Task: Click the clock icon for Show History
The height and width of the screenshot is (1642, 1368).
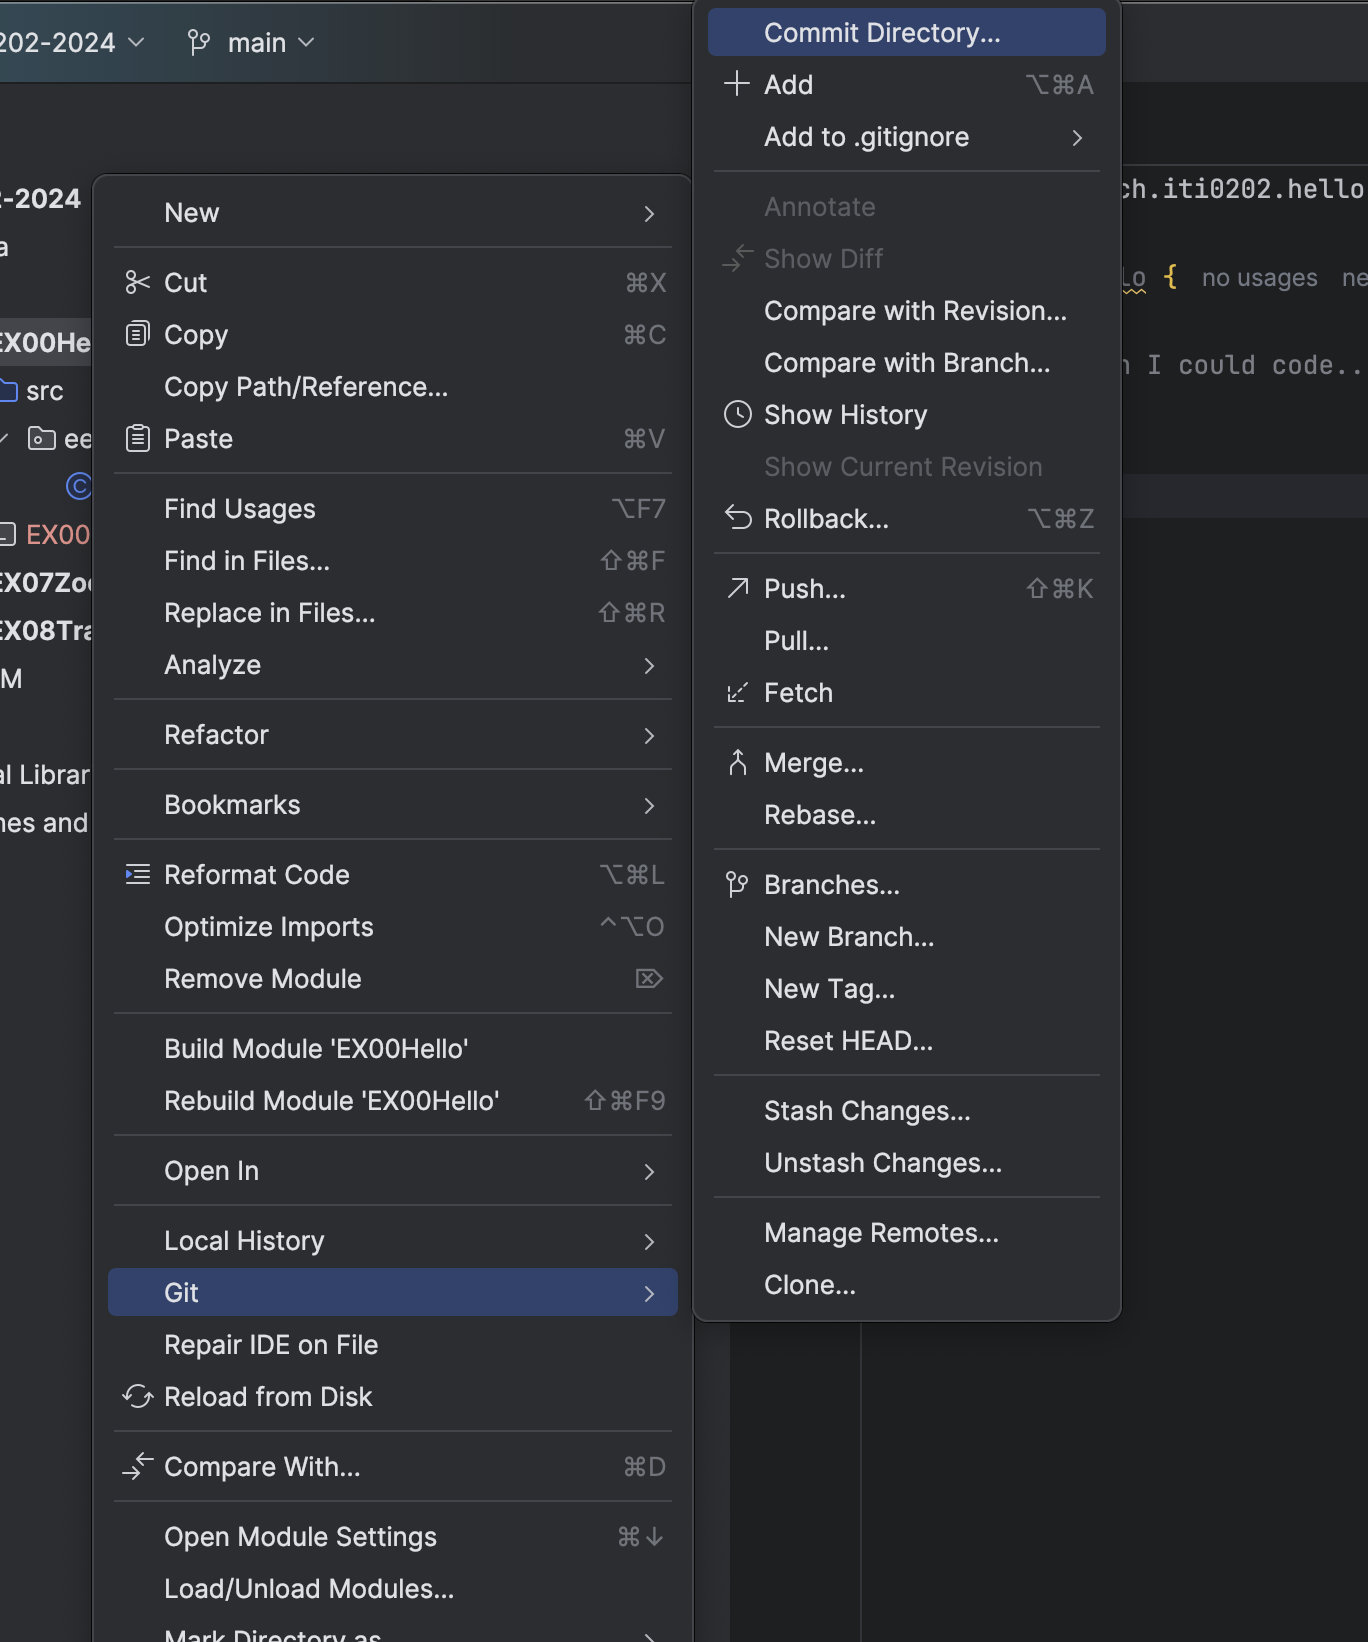Action: pos(737,414)
